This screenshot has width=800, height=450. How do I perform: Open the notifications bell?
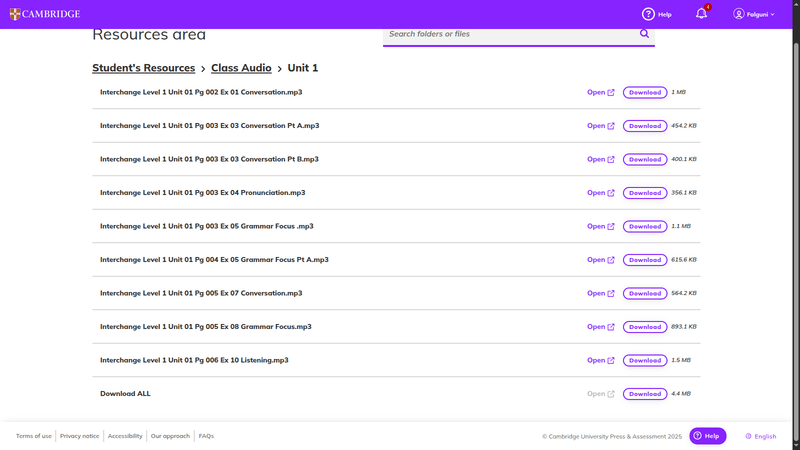coord(702,14)
